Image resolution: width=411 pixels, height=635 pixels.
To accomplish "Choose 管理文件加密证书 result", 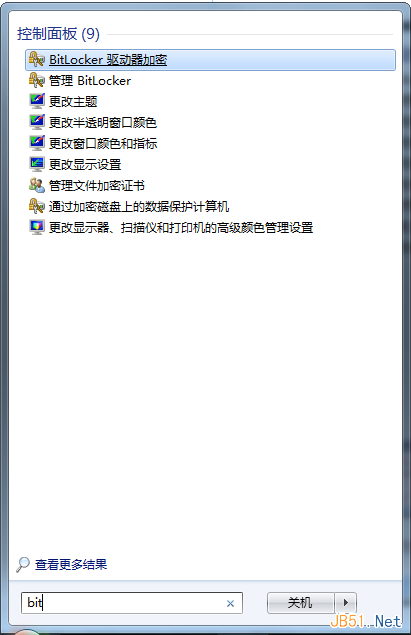I will pos(96,185).
